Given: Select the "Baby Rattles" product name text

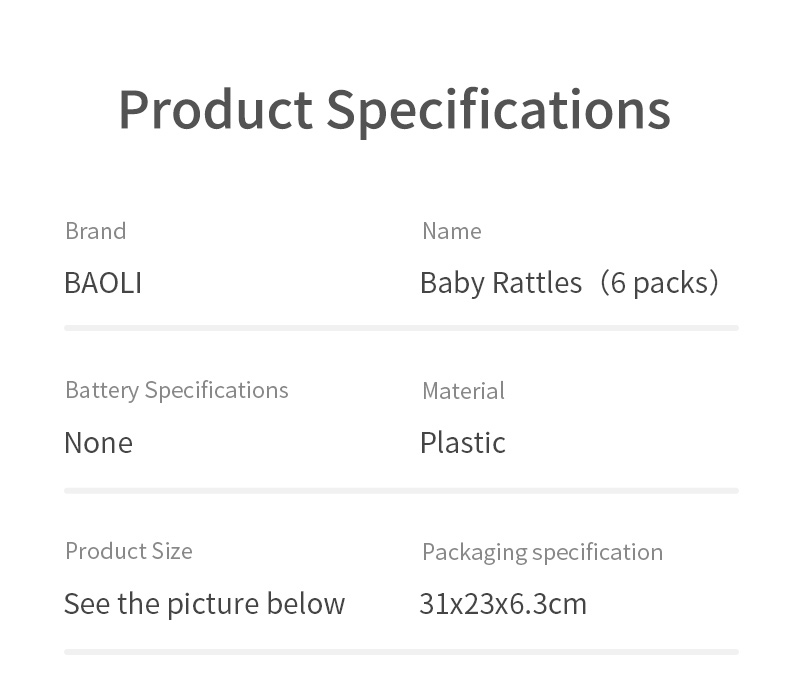Looking at the screenshot, I should coord(500,283).
